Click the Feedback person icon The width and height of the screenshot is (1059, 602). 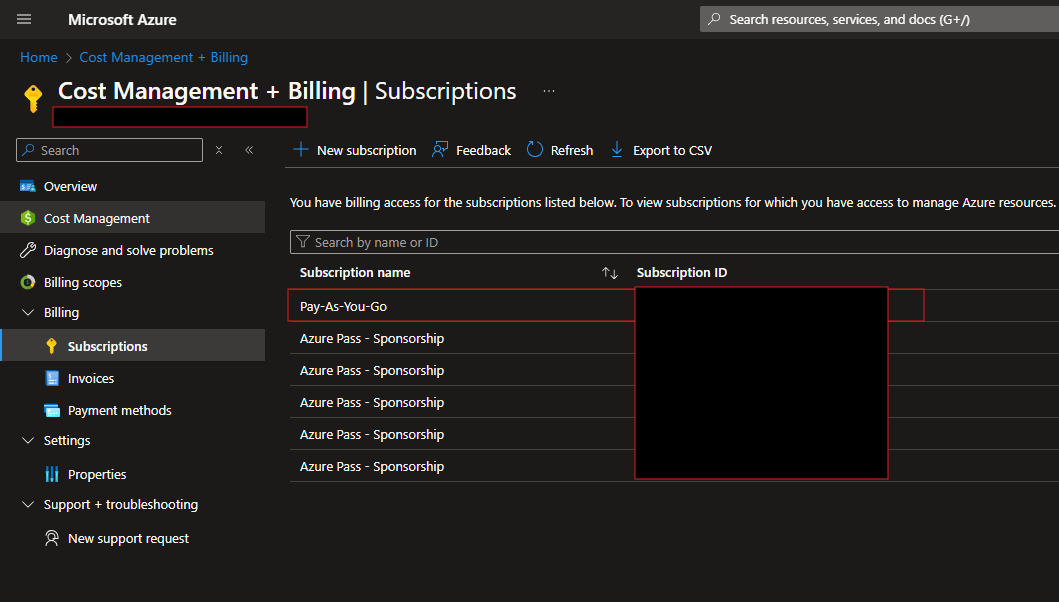click(440, 149)
